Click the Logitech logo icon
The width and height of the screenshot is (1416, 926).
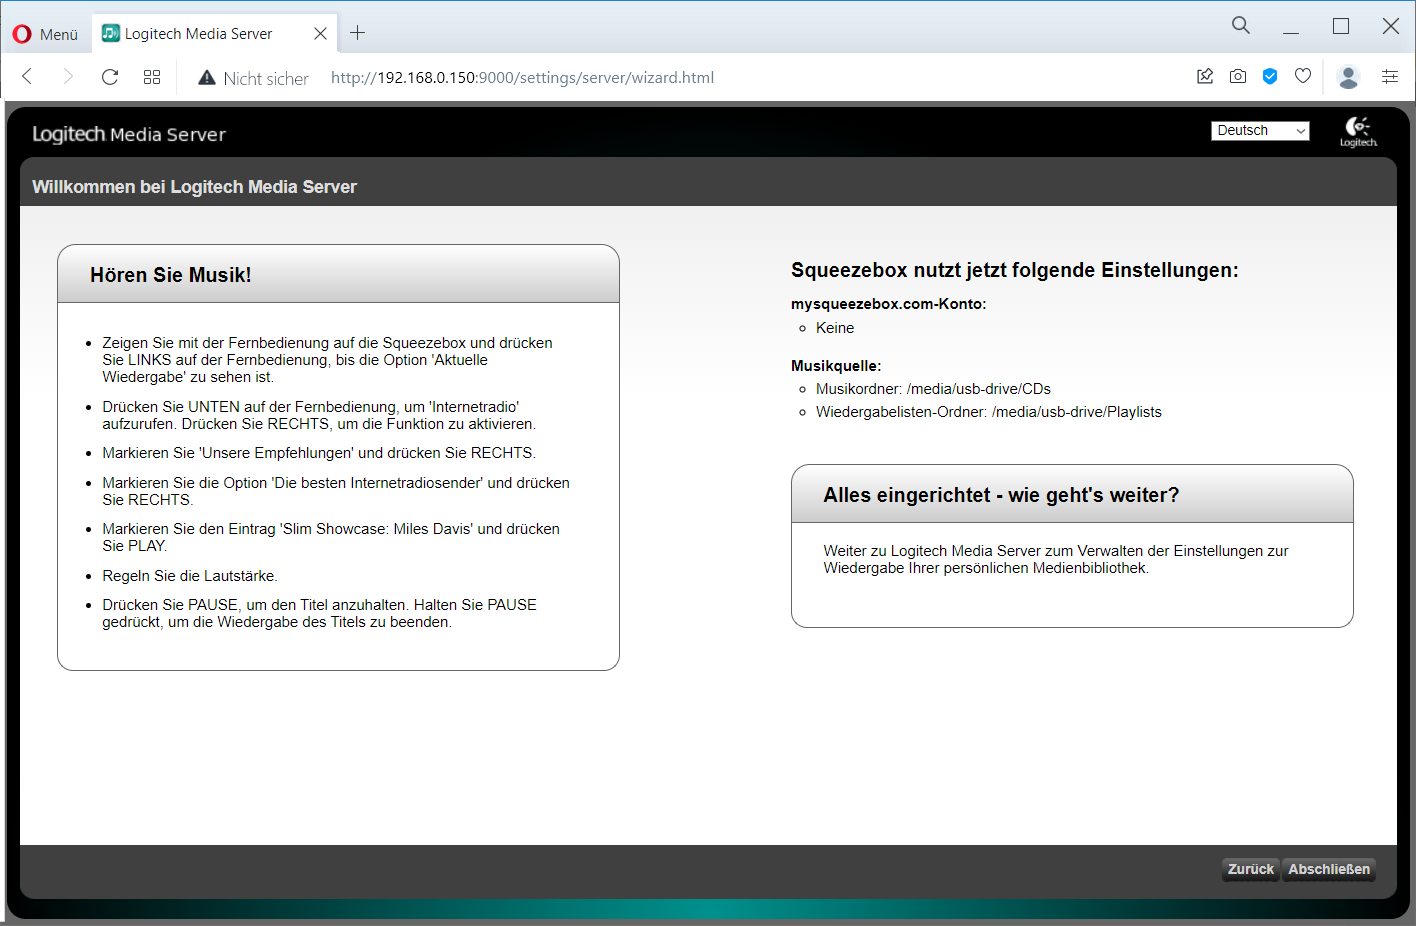pyautogui.click(x=1358, y=131)
